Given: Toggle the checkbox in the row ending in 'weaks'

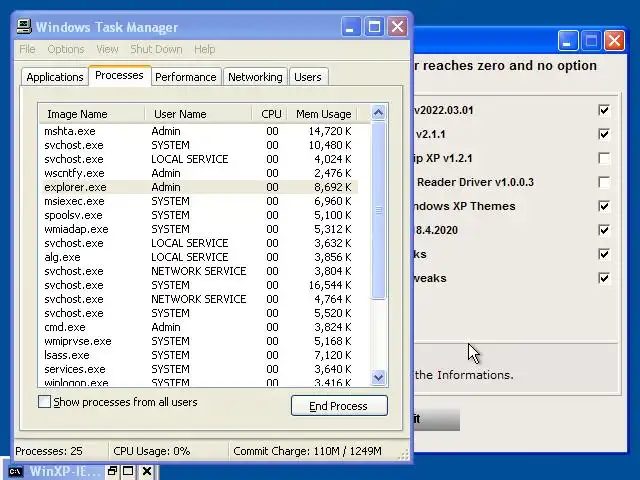Looking at the screenshot, I should click(604, 278).
